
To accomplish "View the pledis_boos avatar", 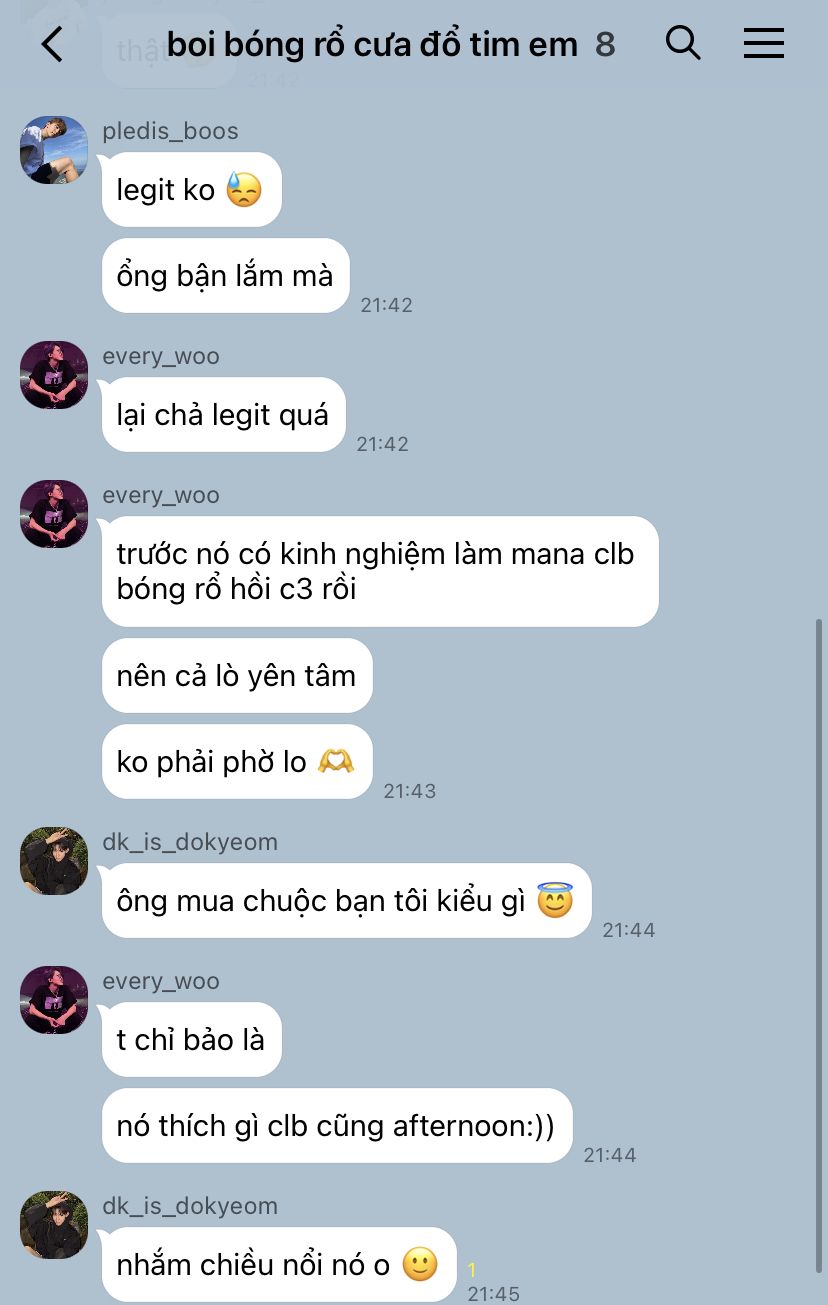I will pyautogui.click(x=54, y=150).
